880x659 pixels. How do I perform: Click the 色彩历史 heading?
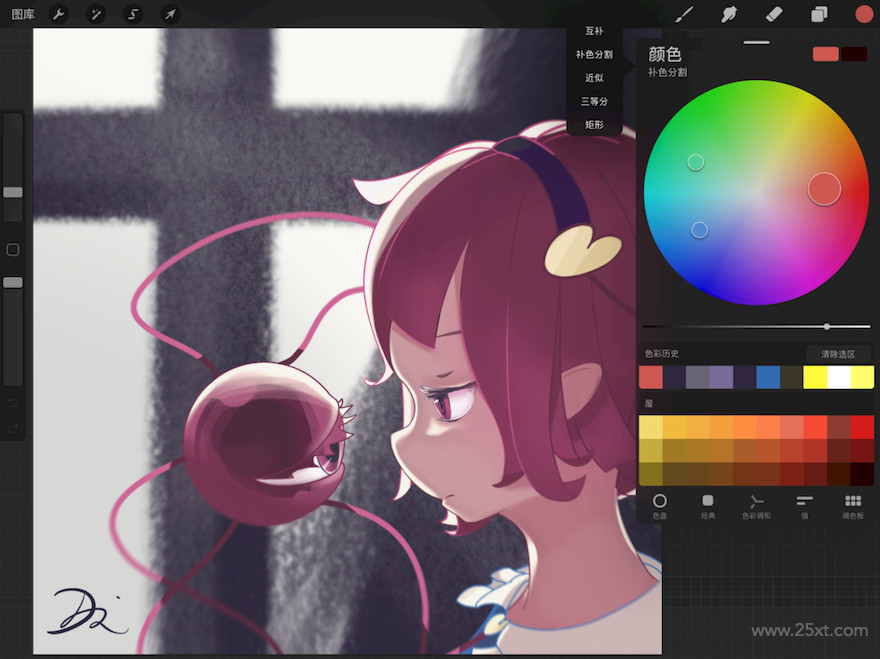click(x=662, y=354)
